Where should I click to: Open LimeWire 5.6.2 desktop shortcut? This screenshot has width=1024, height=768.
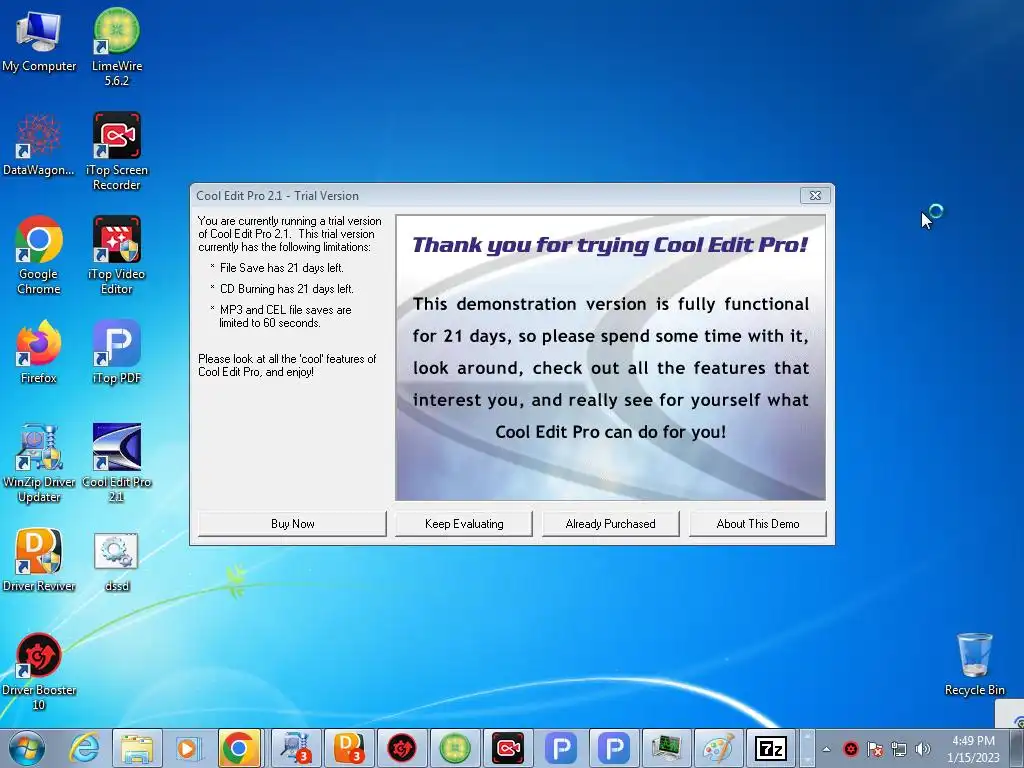(x=117, y=47)
